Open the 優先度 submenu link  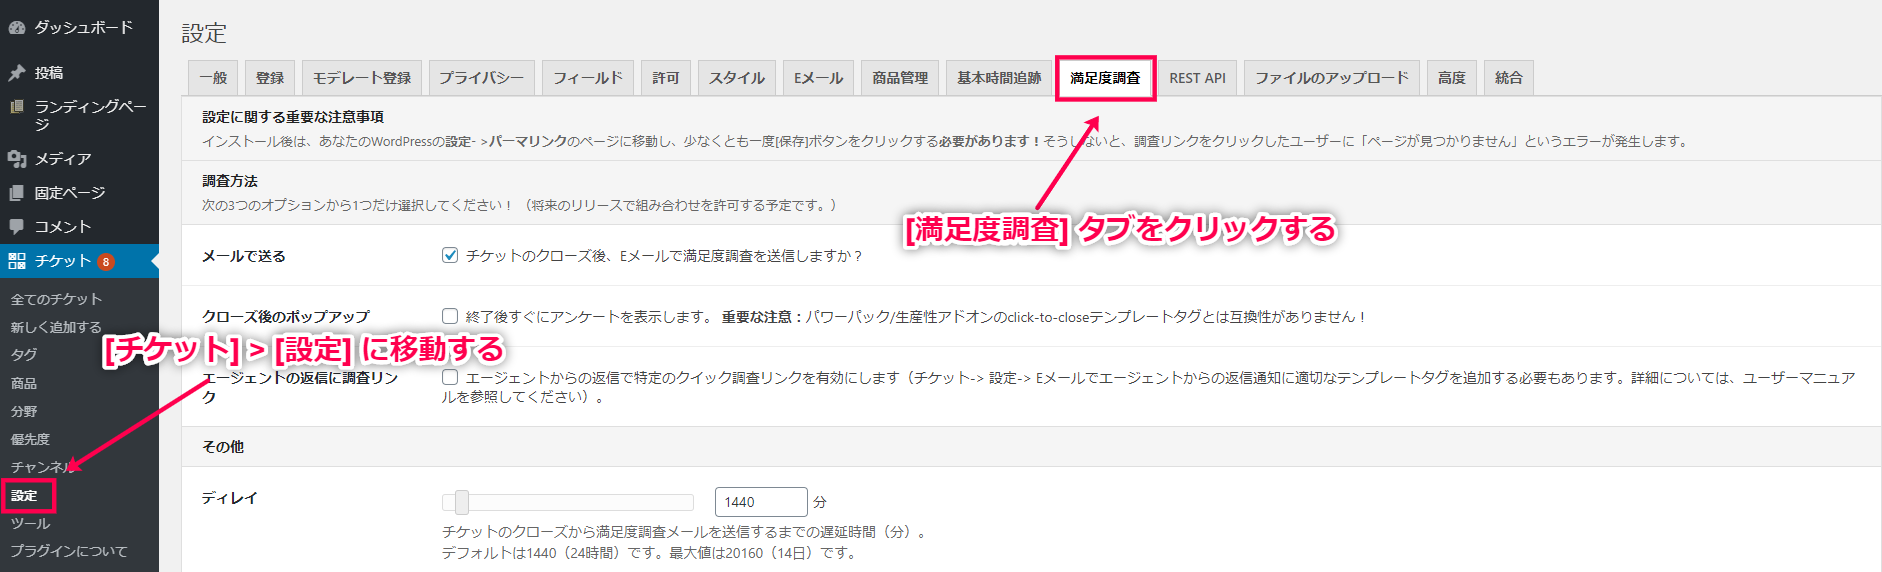click(30, 439)
